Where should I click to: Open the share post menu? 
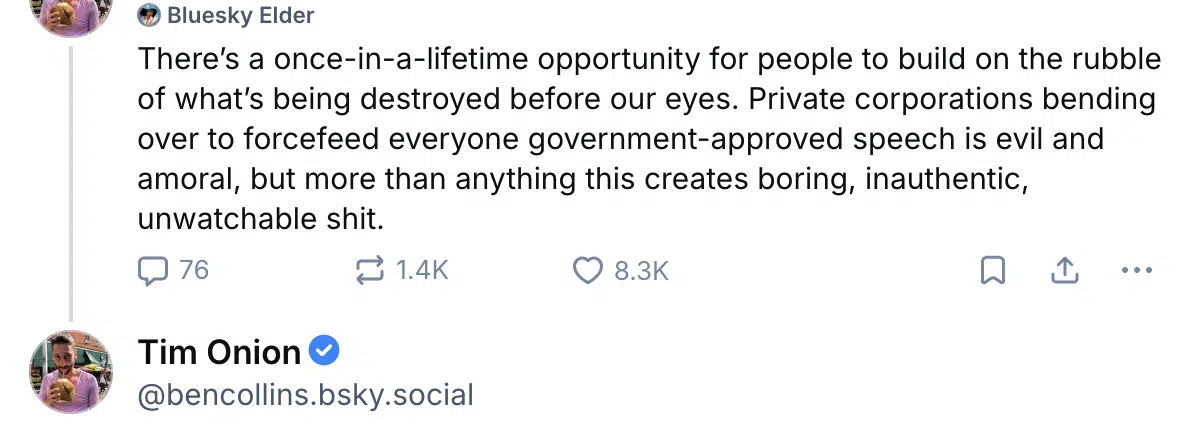(1065, 270)
